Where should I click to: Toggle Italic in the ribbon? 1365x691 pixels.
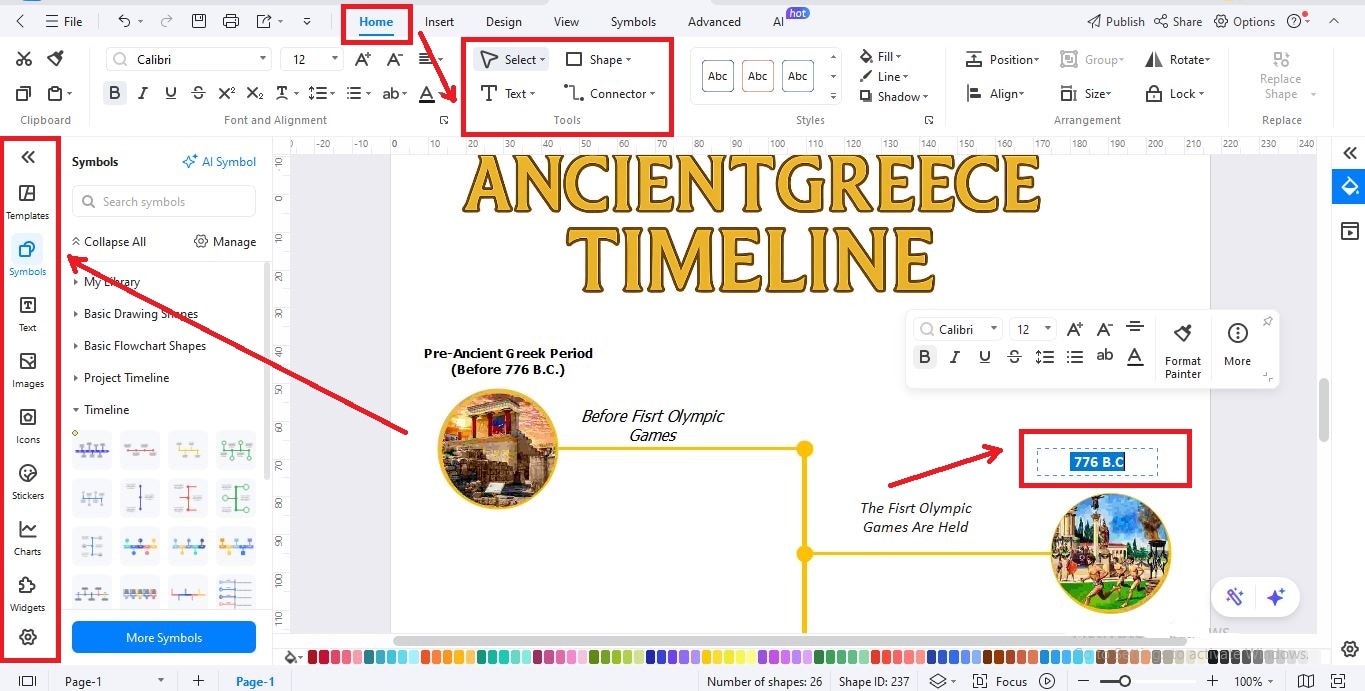click(143, 93)
